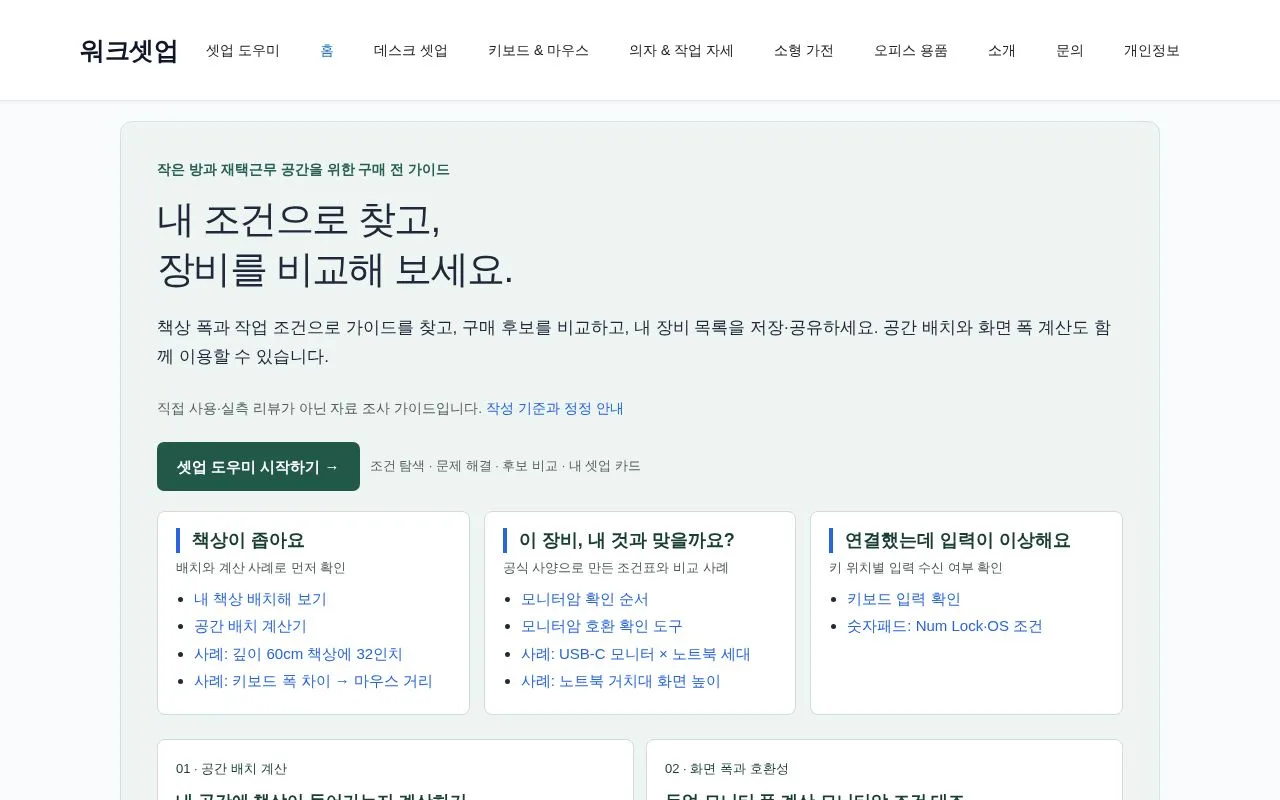
Task: Click 배치와 계산 사례로 먼저 확인 subtitle
Action: (261, 568)
